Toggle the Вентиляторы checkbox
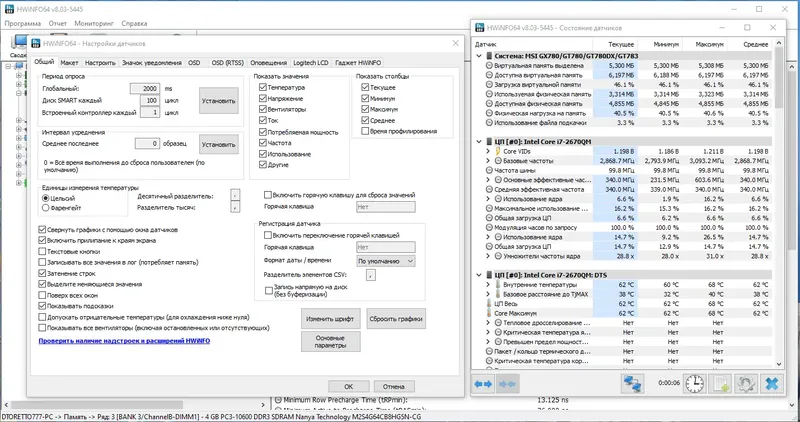Viewport: 800px width, 422px height. [x=263, y=109]
